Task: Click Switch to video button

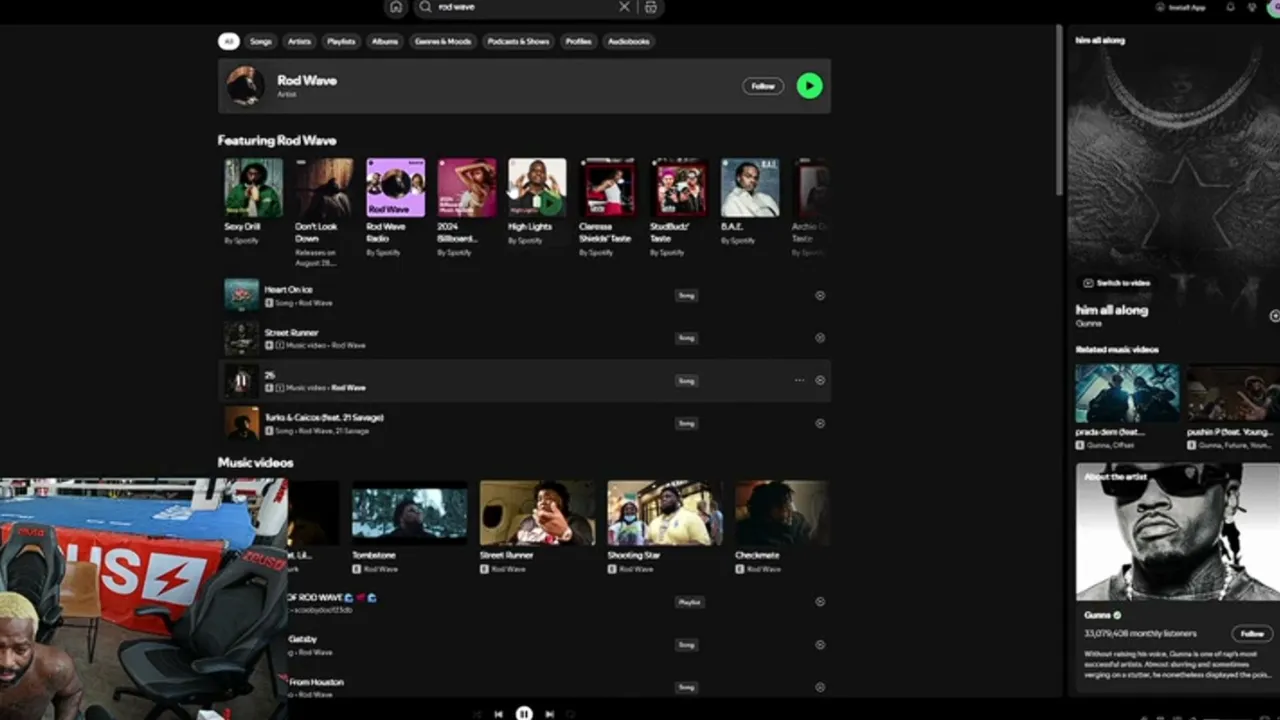Action: (x=1117, y=283)
